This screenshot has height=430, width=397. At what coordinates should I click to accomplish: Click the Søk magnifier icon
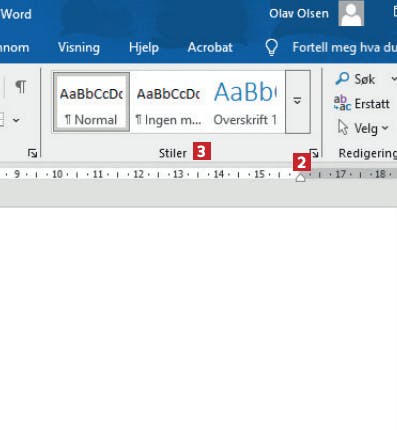342,79
